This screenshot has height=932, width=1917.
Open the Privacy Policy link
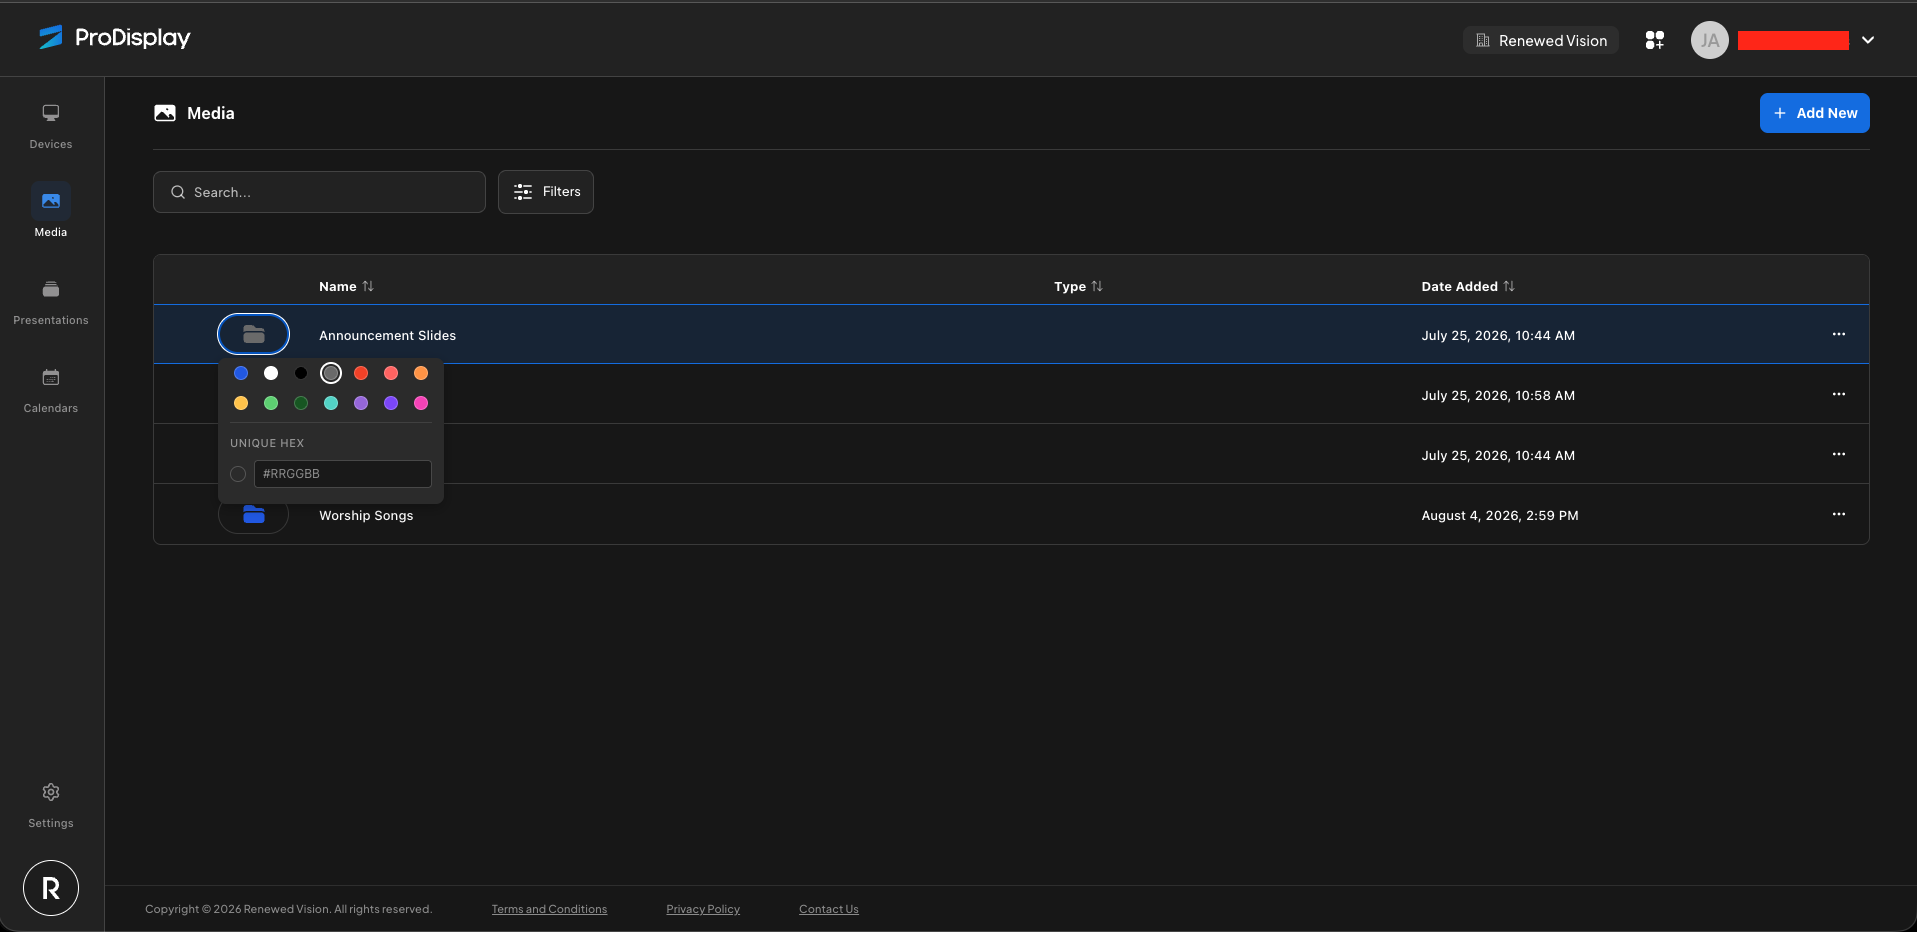703,909
